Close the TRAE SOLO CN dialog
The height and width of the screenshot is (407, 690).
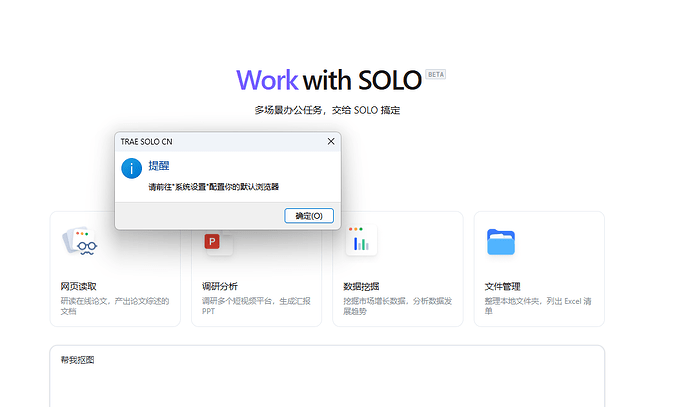tap(331, 141)
